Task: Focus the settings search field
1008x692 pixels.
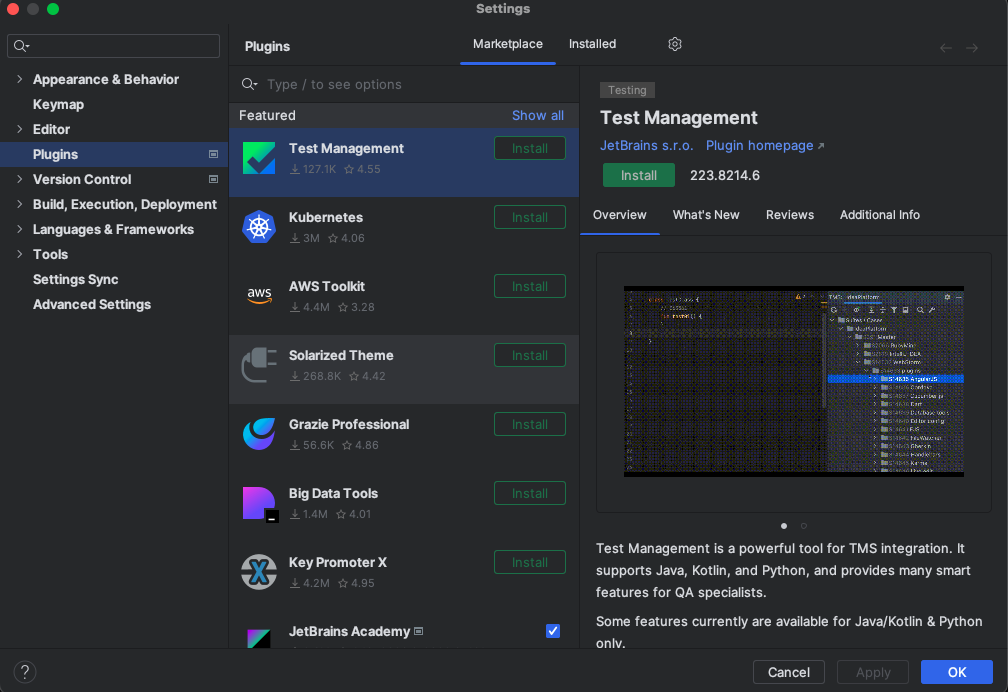Action: [x=113, y=46]
